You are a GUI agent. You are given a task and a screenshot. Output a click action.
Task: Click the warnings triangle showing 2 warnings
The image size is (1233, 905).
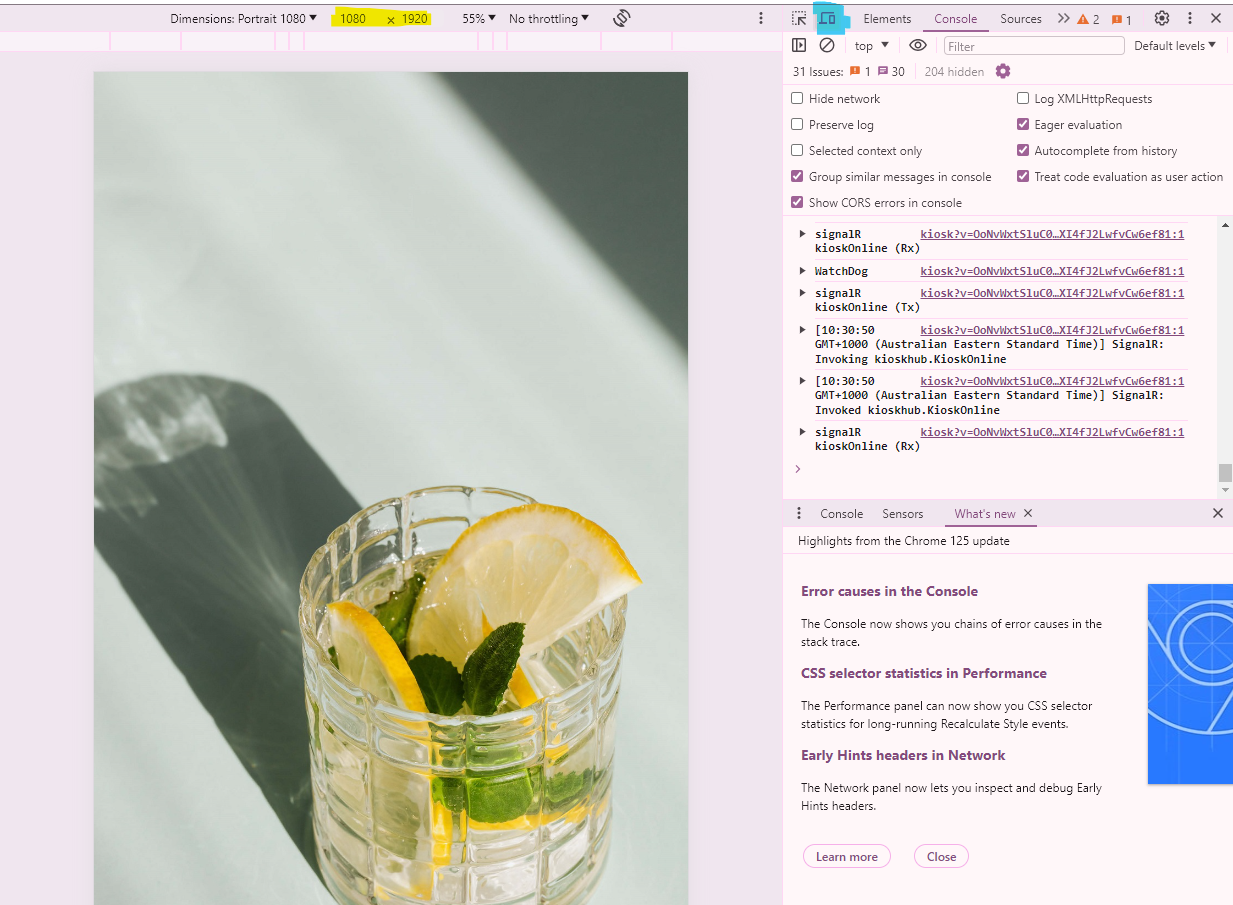[1087, 18]
